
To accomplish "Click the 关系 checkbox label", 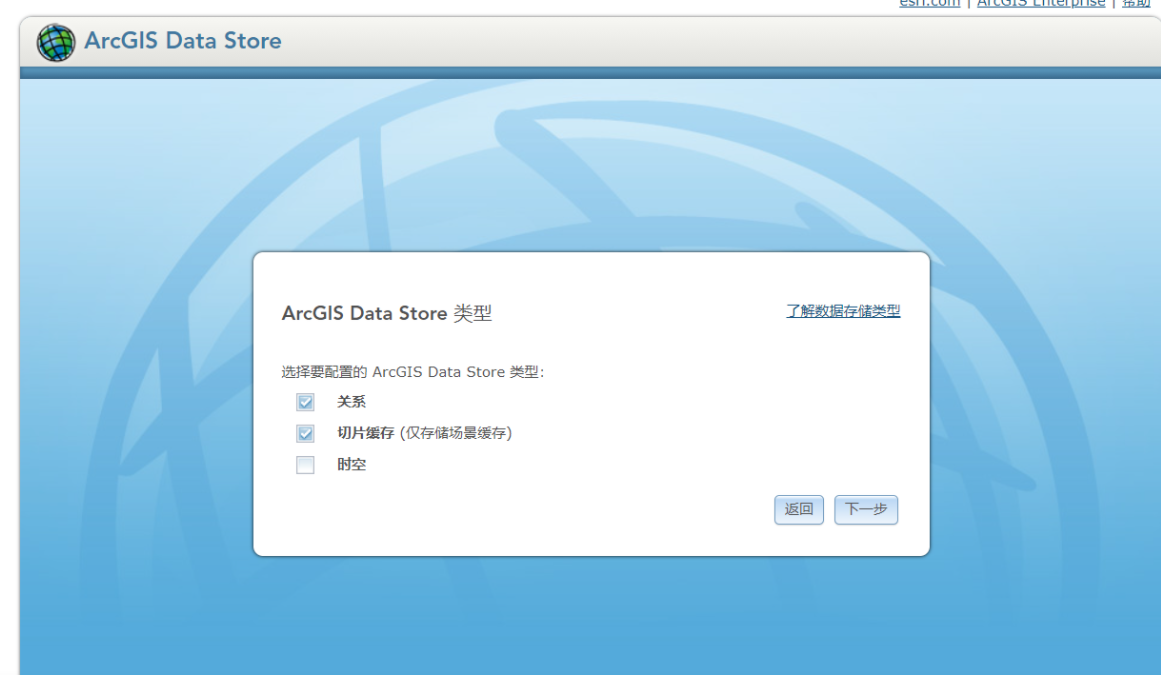I will pos(354,401).
